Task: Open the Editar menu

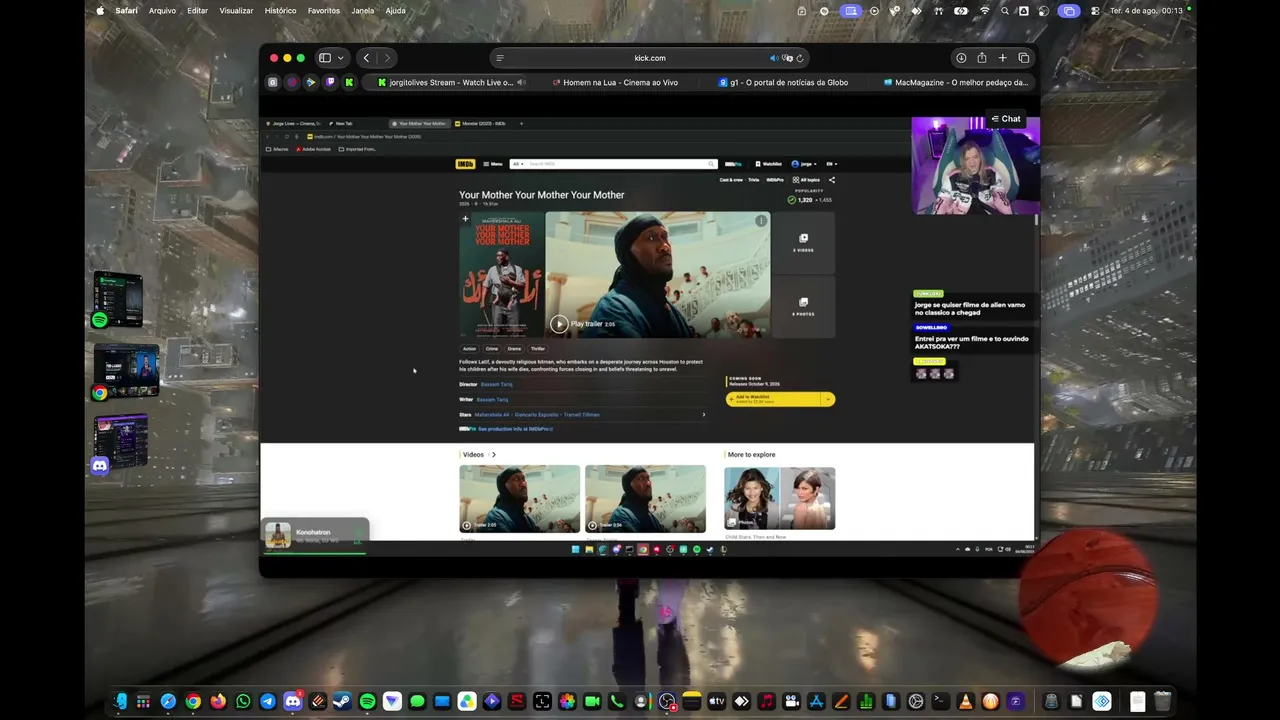Action: (x=197, y=11)
